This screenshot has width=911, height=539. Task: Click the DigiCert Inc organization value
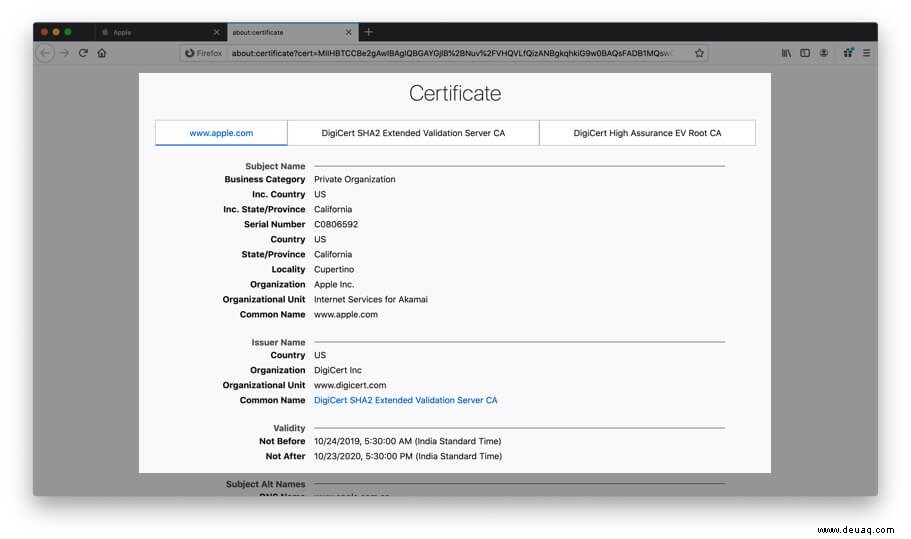338,371
